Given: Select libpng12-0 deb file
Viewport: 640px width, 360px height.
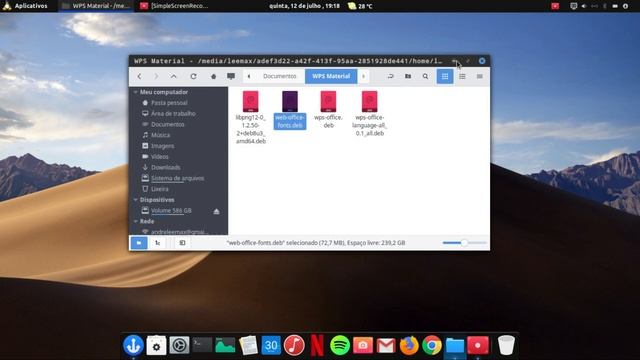Looking at the screenshot, I should [x=251, y=118].
